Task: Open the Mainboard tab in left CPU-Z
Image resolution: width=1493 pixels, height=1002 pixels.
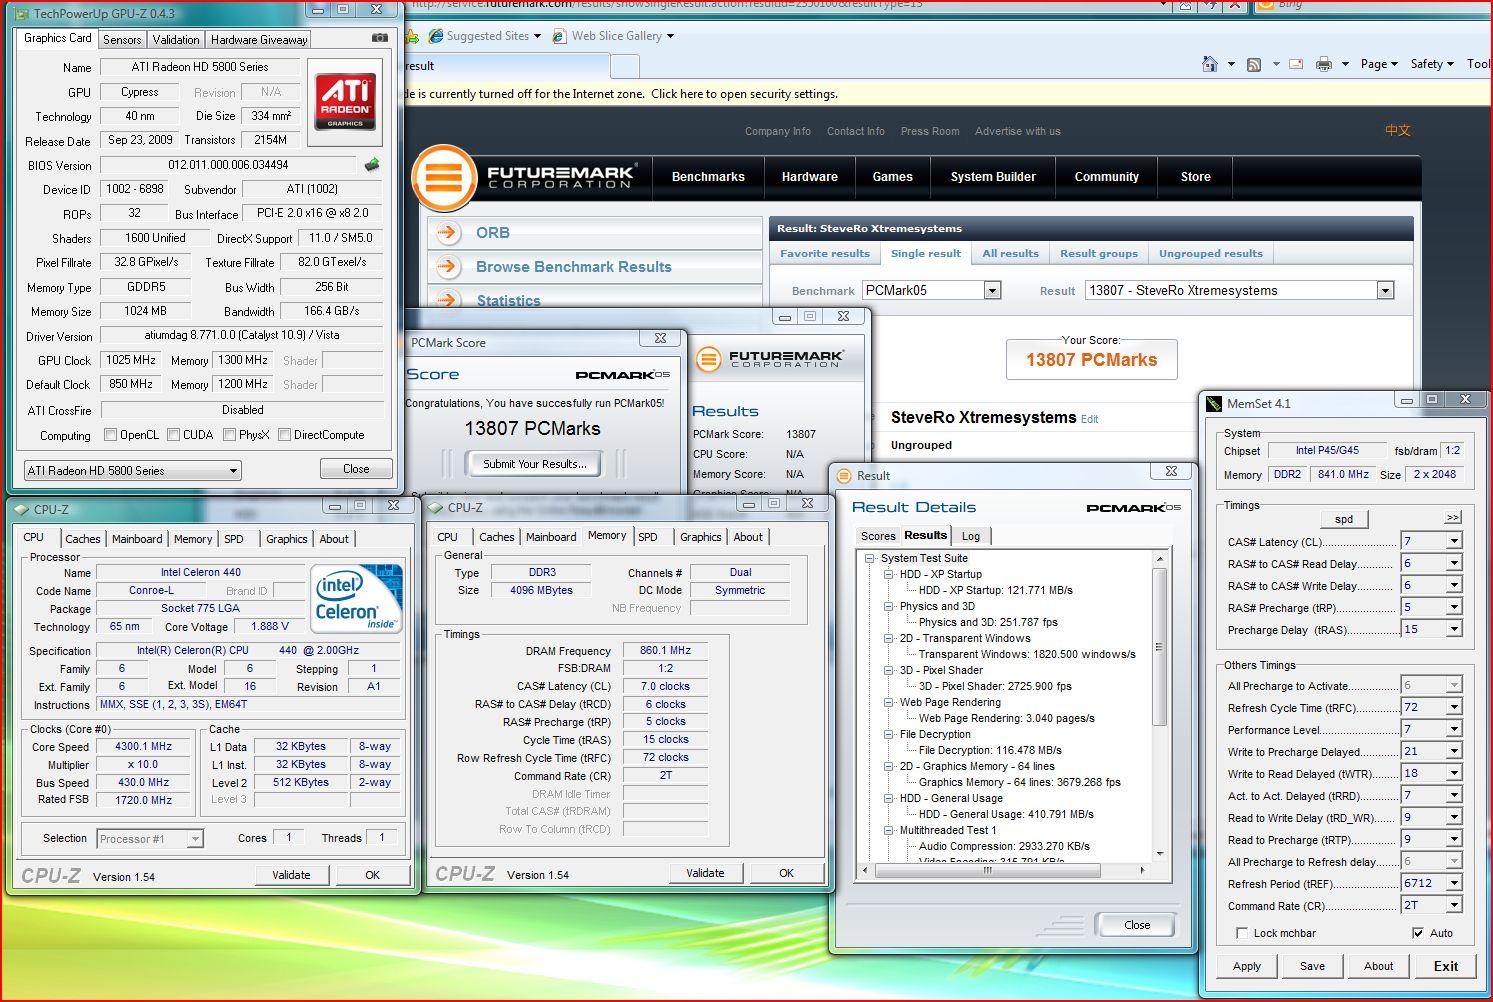Action: (x=137, y=539)
